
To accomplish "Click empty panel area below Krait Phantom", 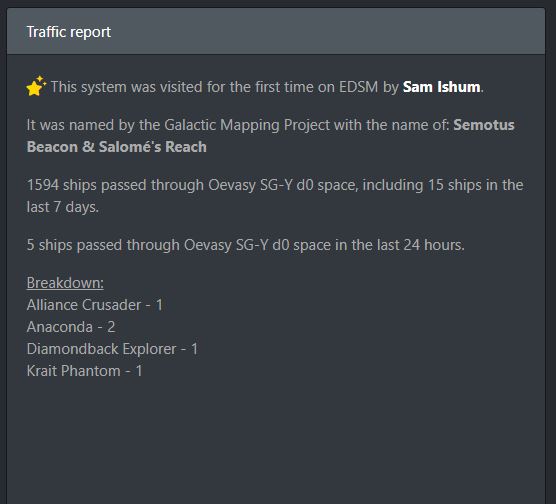I will pyautogui.click(x=276, y=440).
